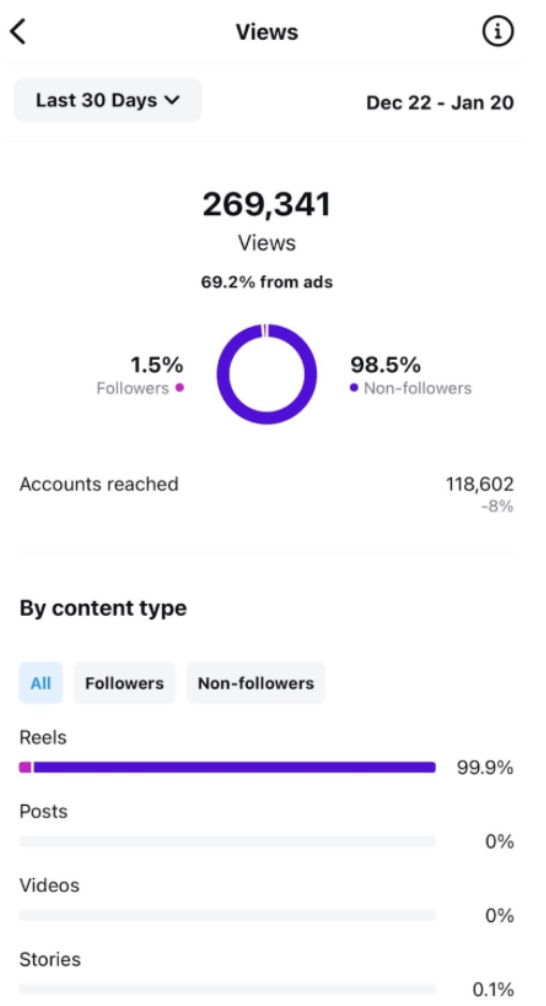
Task: Tap the Videos progress bar
Action: [x=227, y=915]
